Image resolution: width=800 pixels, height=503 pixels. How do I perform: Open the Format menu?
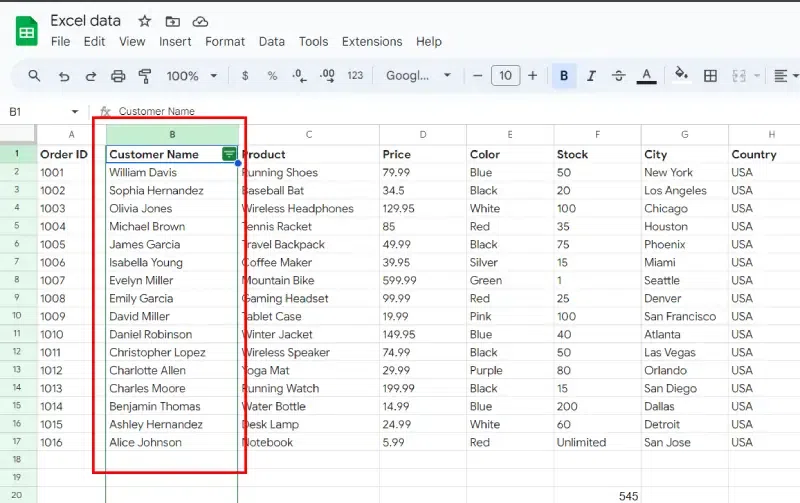[225, 42]
